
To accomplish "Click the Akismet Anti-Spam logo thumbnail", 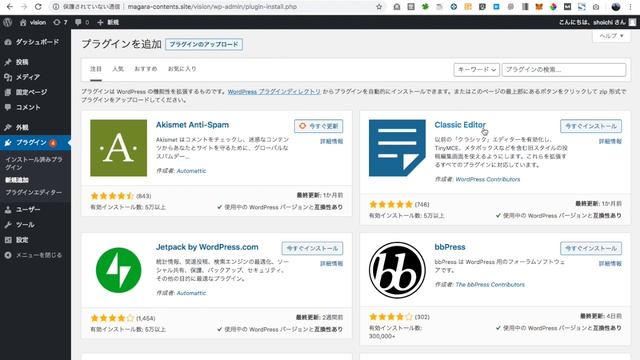I will point(118,148).
